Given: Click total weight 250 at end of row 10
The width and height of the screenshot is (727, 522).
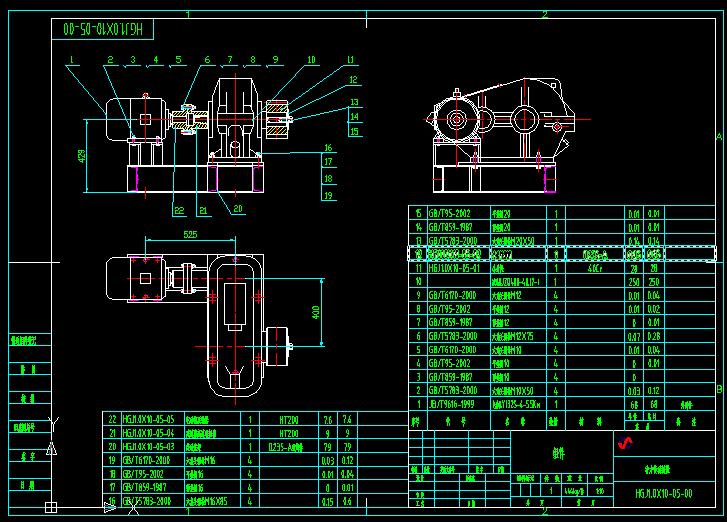Looking at the screenshot, I should tap(654, 281).
